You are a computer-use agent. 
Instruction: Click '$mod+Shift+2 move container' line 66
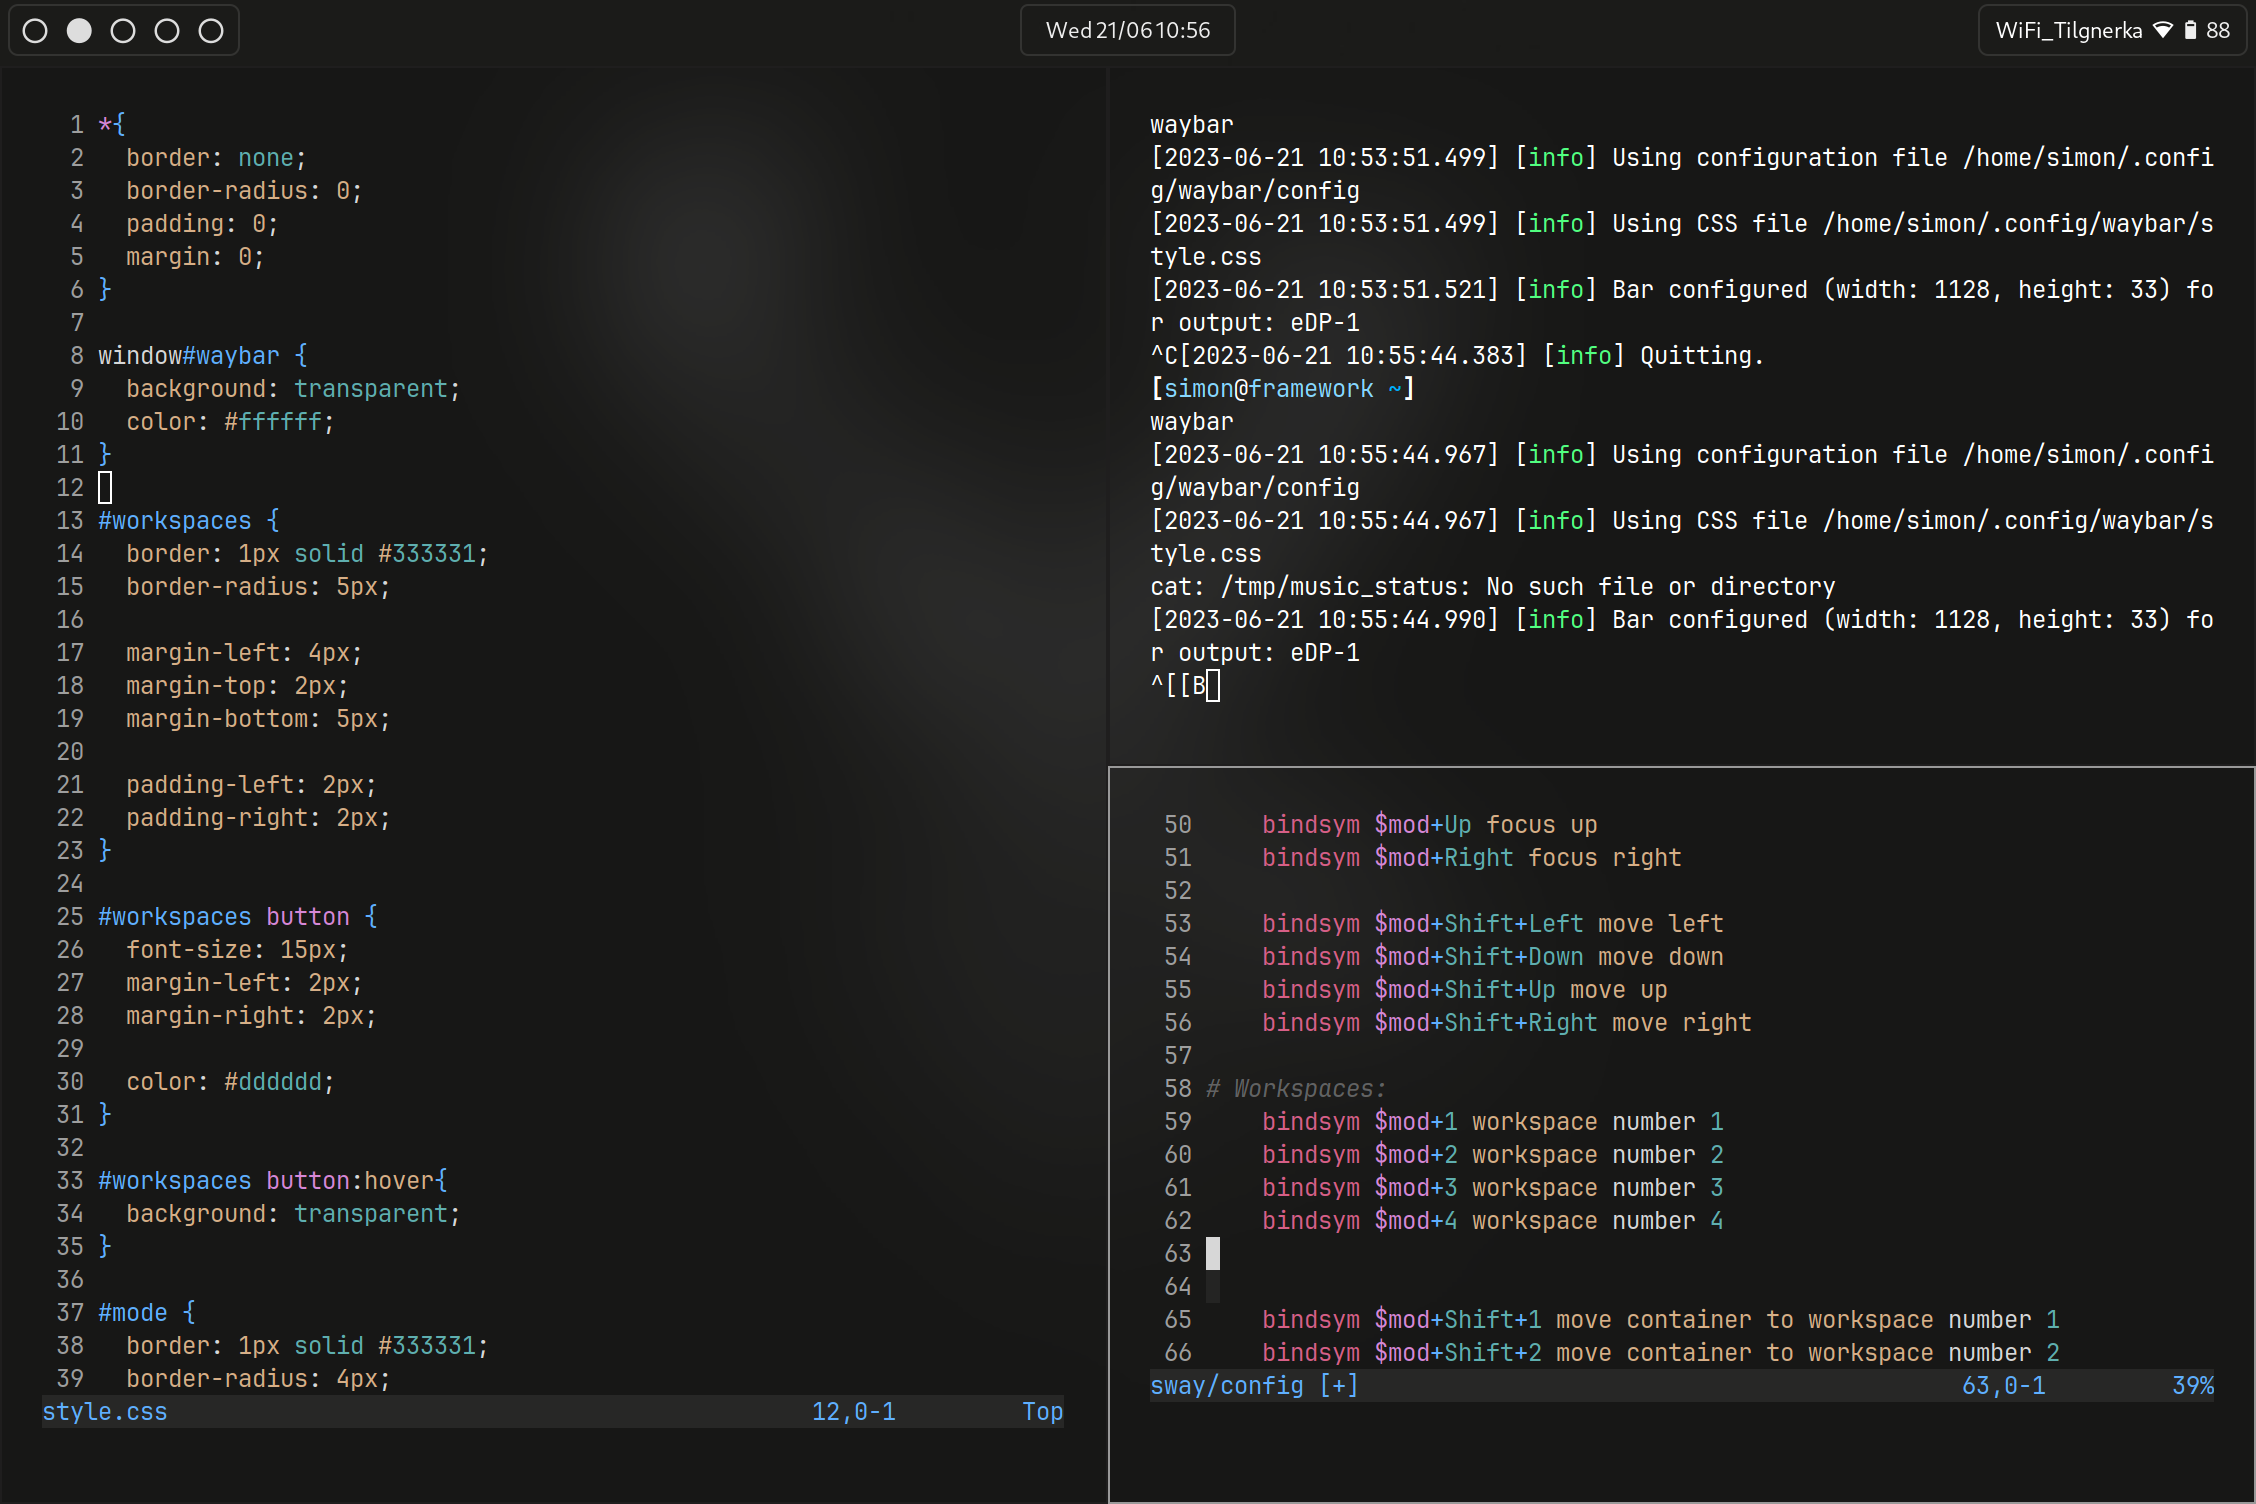[1661, 1353]
